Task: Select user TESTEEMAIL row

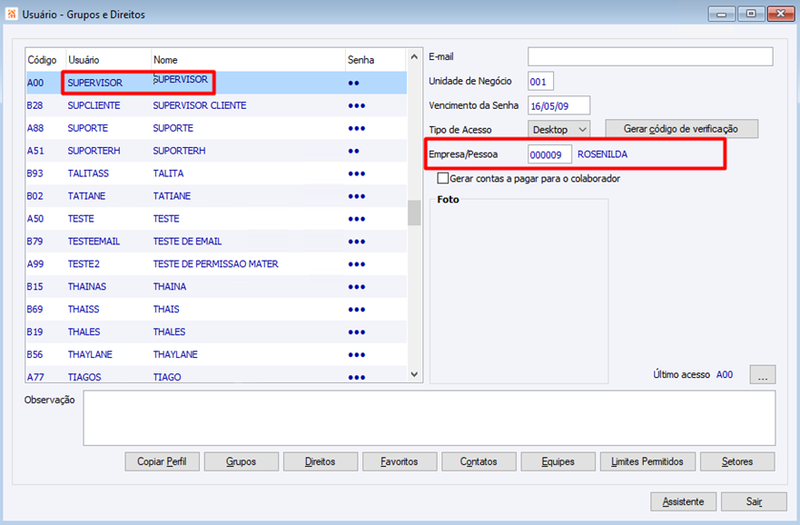Action: click(x=216, y=241)
